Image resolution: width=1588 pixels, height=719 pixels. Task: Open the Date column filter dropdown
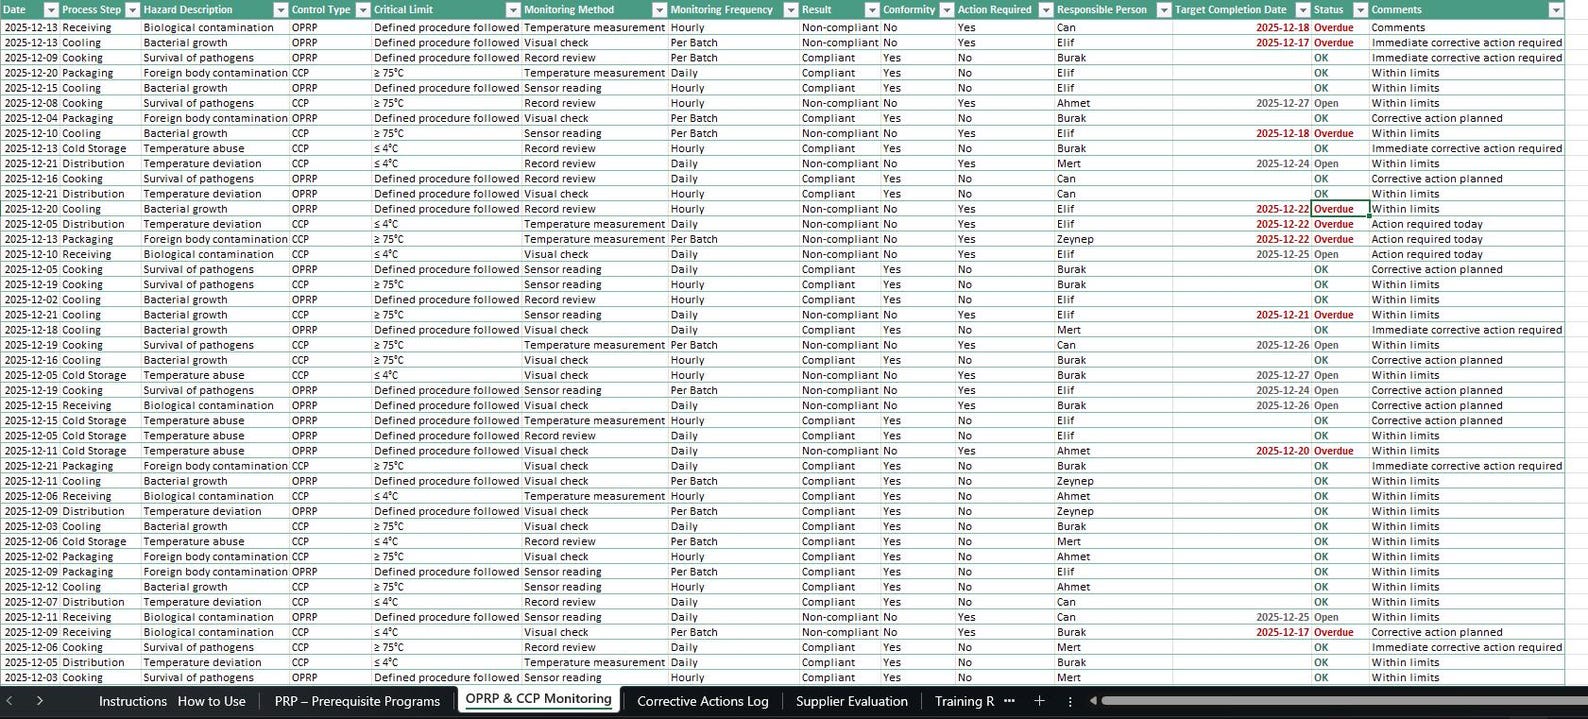tap(51, 10)
